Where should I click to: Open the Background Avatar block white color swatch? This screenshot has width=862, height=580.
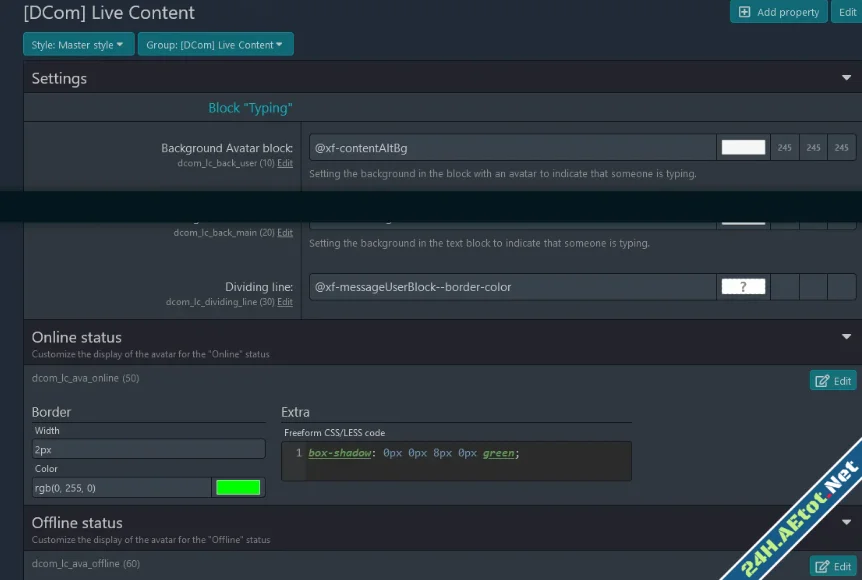(743, 148)
